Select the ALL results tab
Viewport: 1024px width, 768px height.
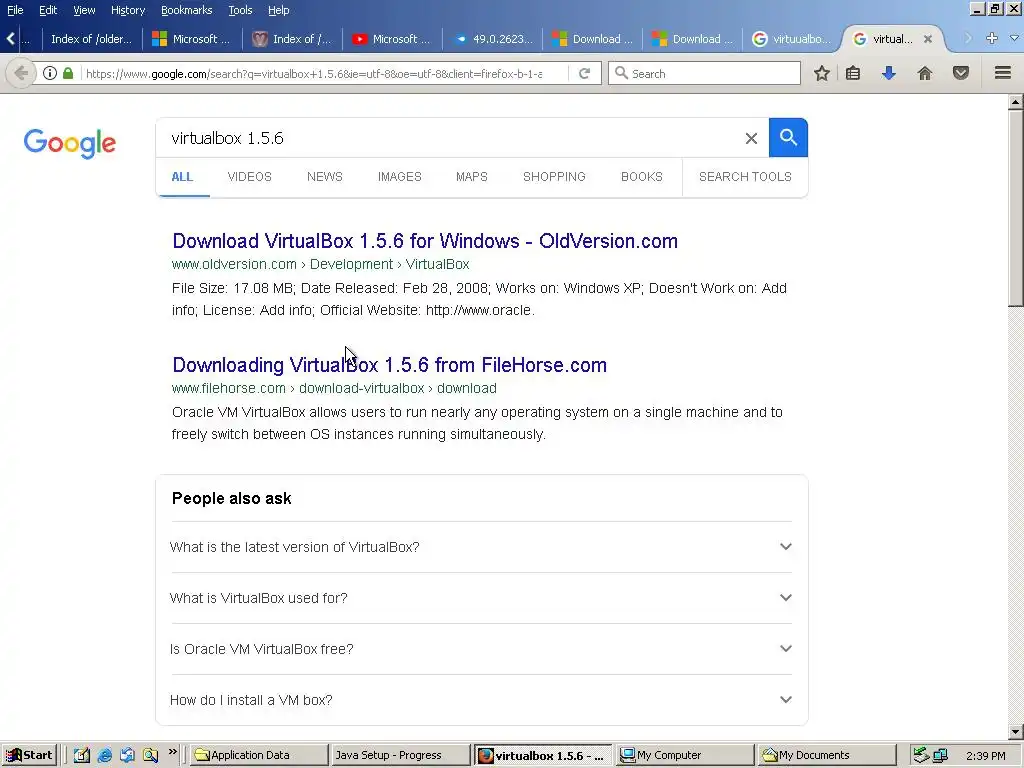(x=182, y=177)
